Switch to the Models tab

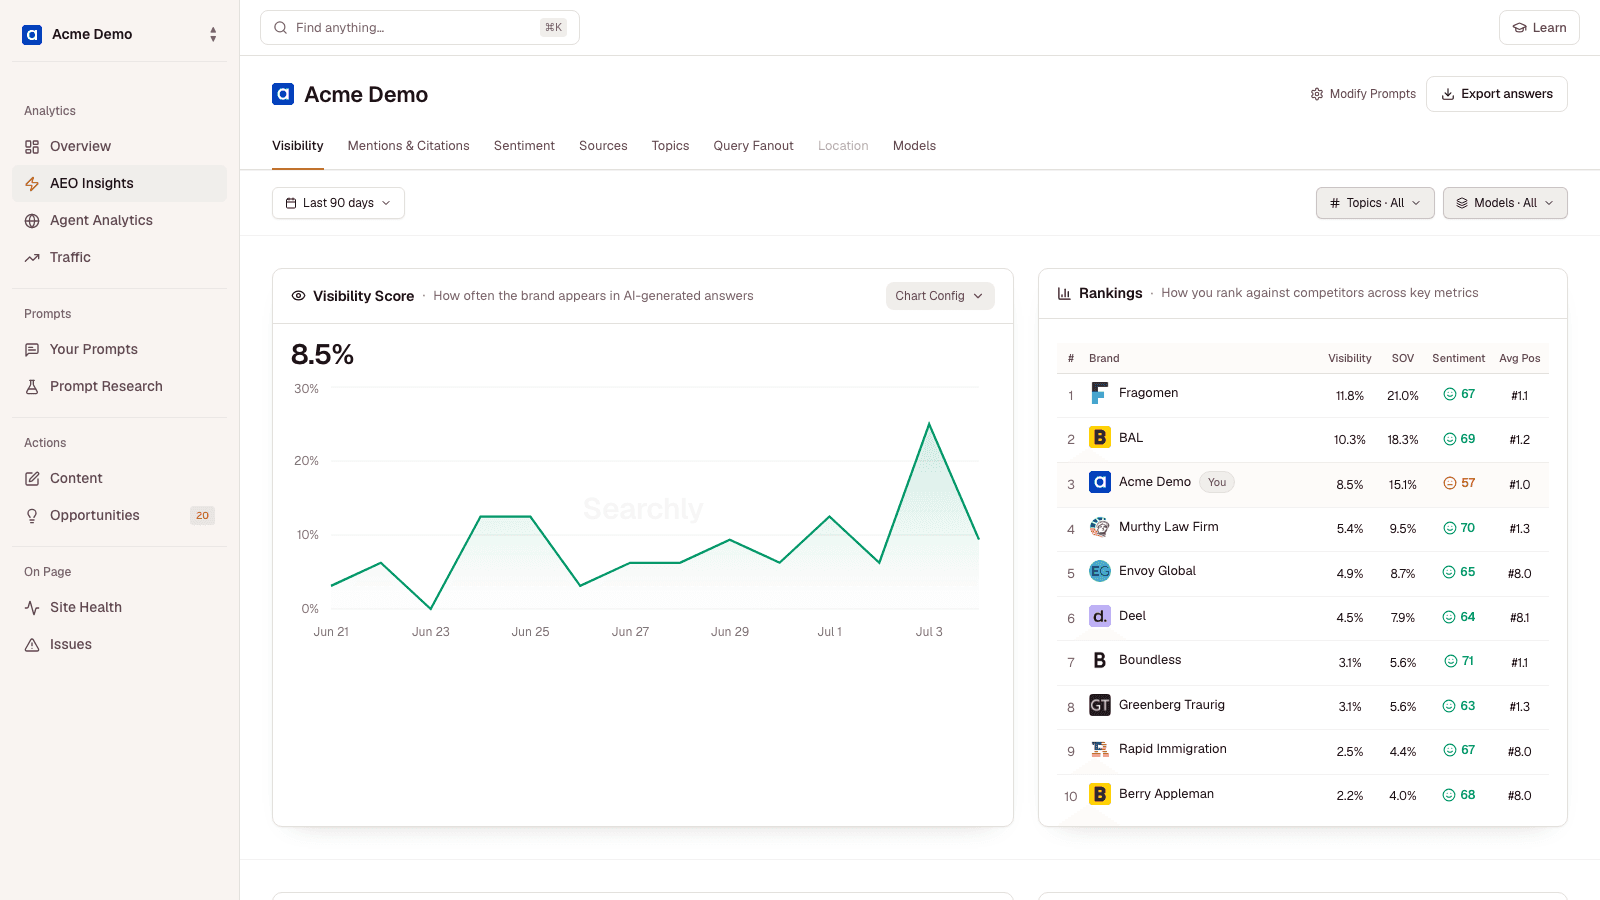pos(914,146)
